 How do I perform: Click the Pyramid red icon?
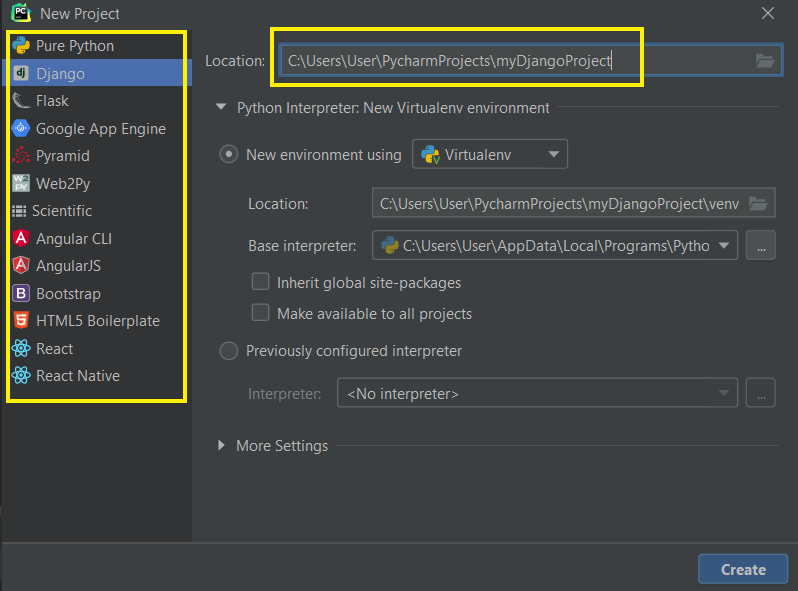pyautogui.click(x=21, y=156)
